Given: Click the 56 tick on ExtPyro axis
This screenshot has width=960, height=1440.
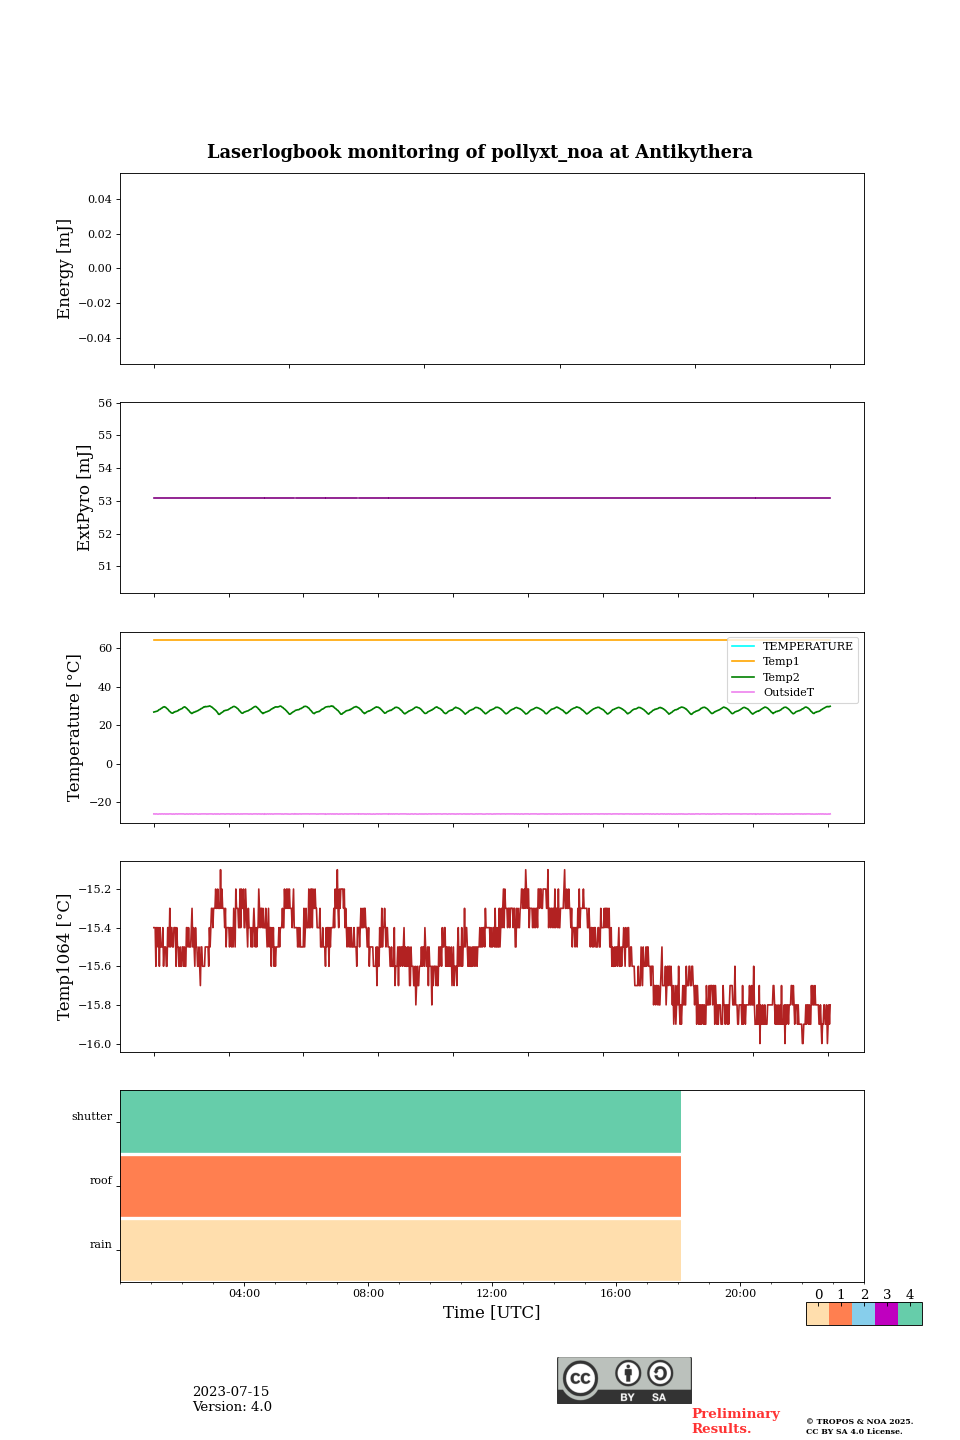Looking at the screenshot, I should [105, 403].
